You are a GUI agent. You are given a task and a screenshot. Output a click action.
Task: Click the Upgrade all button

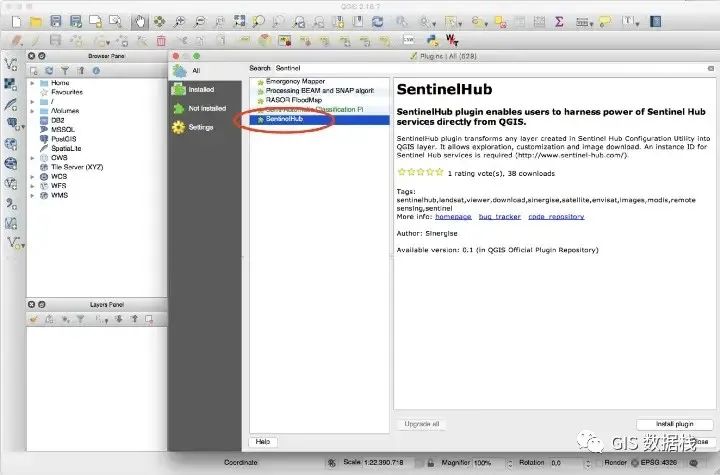tap(422, 424)
